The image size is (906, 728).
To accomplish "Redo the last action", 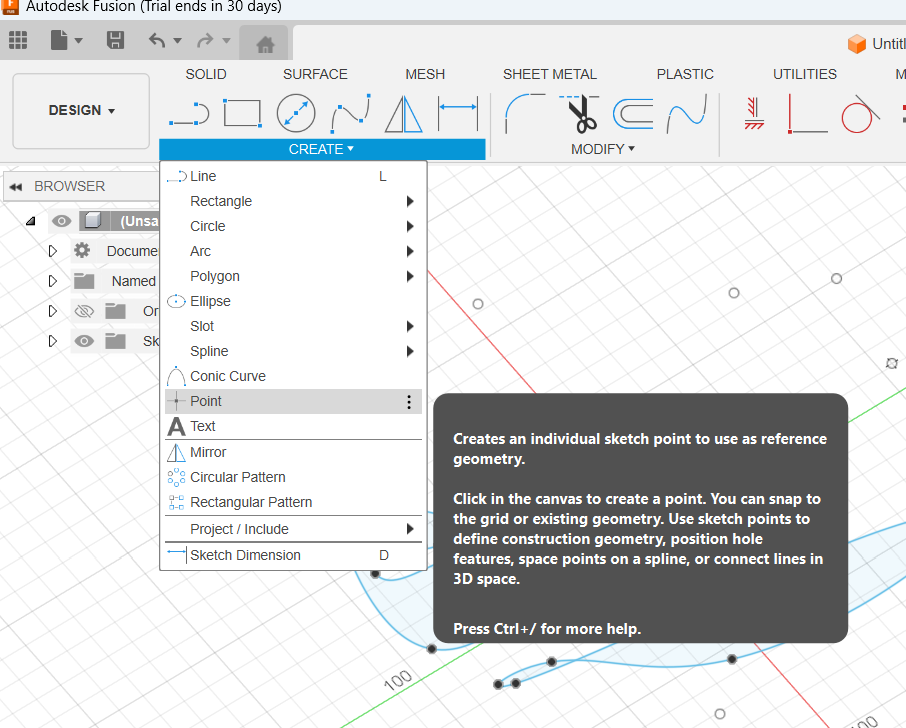I will [x=206, y=40].
